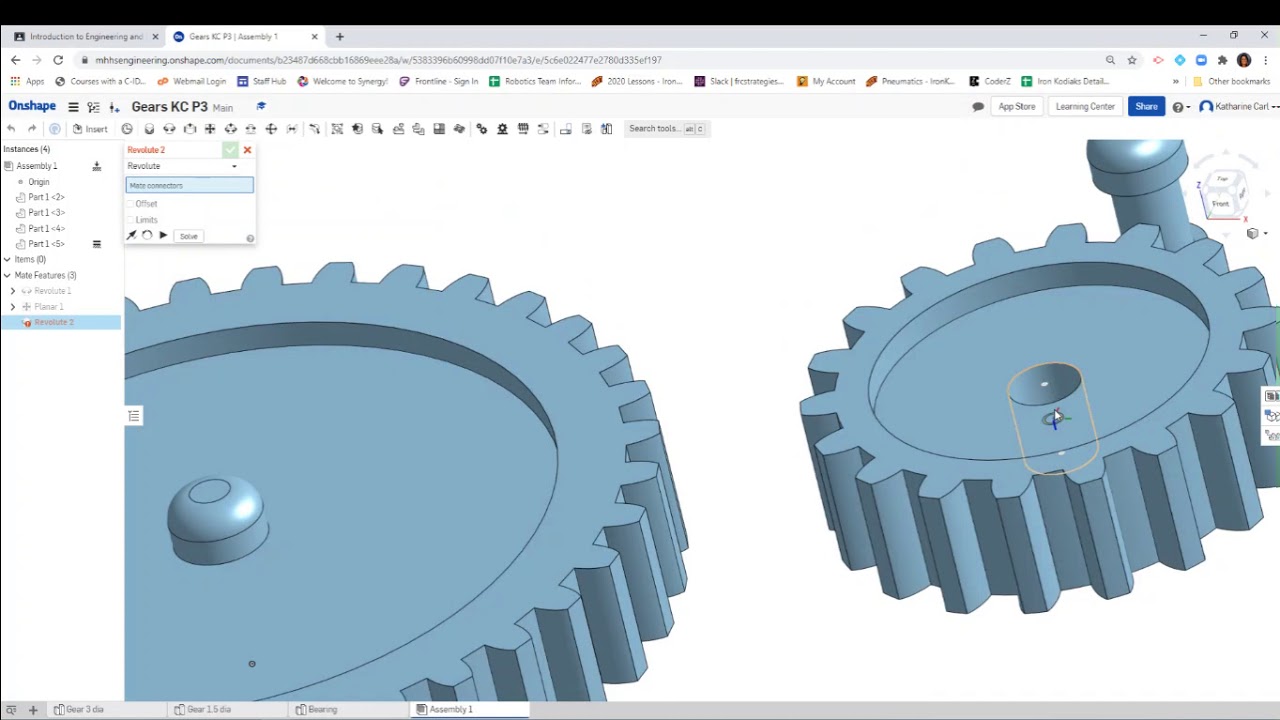The image size is (1280, 720).
Task: Expand the Revolute 1 mate feature
Action: (13, 291)
